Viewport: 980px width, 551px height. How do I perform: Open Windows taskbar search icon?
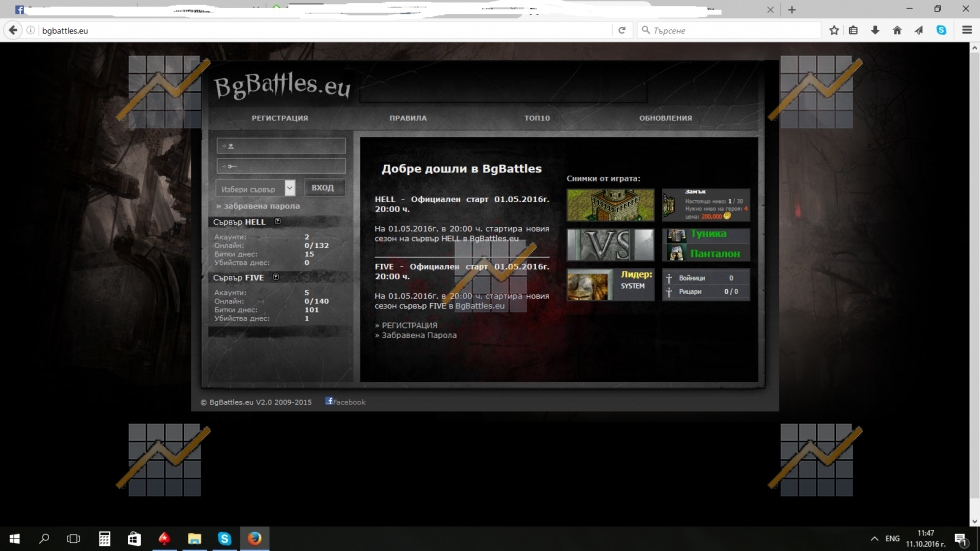click(x=44, y=539)
